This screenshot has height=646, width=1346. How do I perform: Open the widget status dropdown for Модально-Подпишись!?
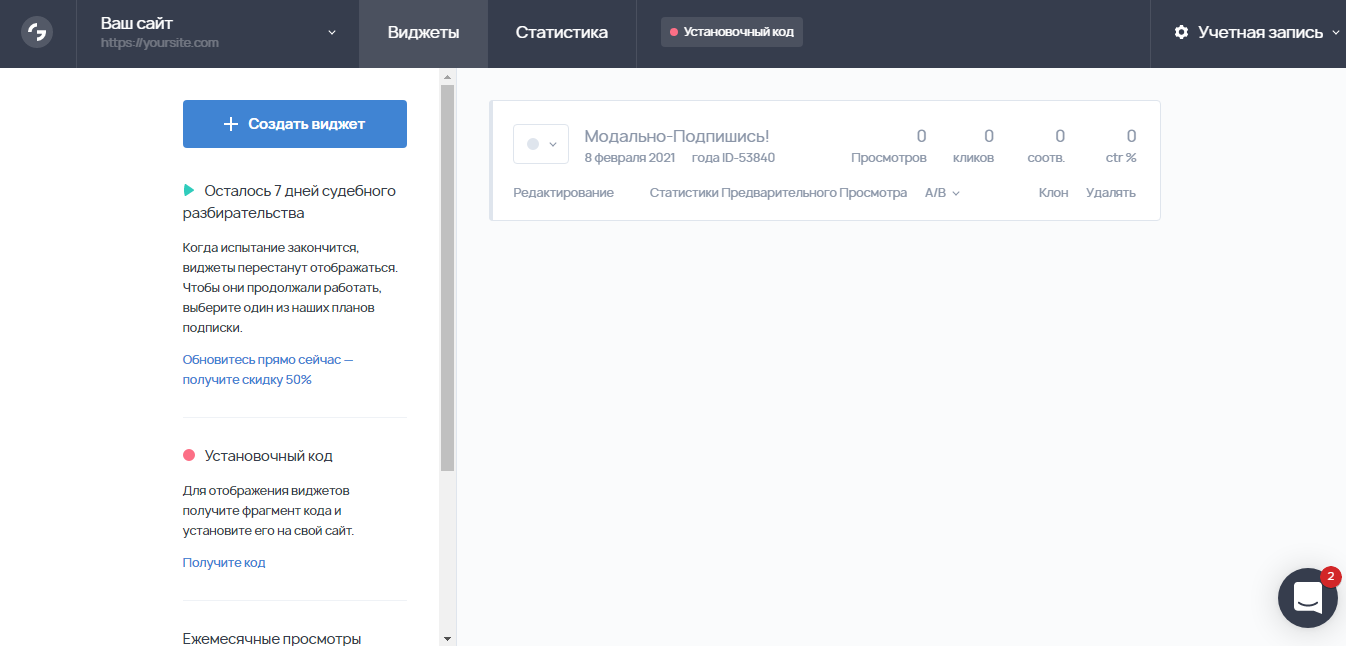(541, 144)
